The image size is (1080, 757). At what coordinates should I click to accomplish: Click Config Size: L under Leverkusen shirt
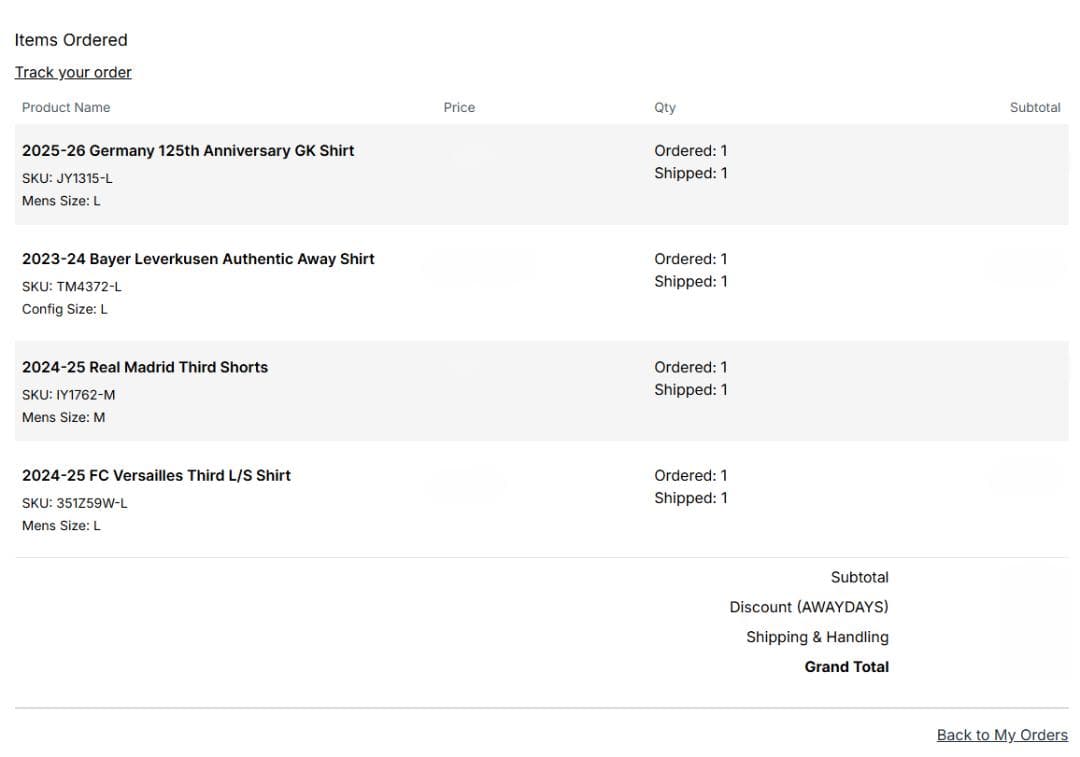point(65,309)
